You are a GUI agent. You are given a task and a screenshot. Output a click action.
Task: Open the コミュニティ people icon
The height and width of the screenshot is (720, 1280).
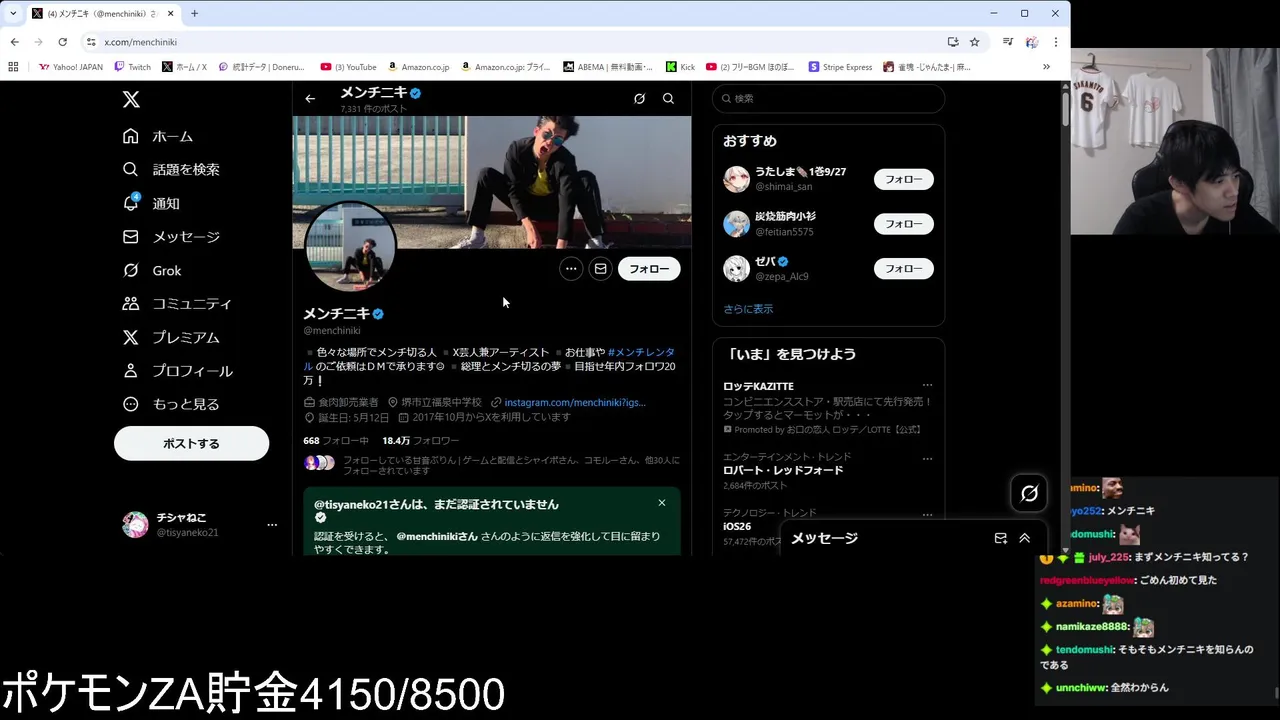(131, 303)
